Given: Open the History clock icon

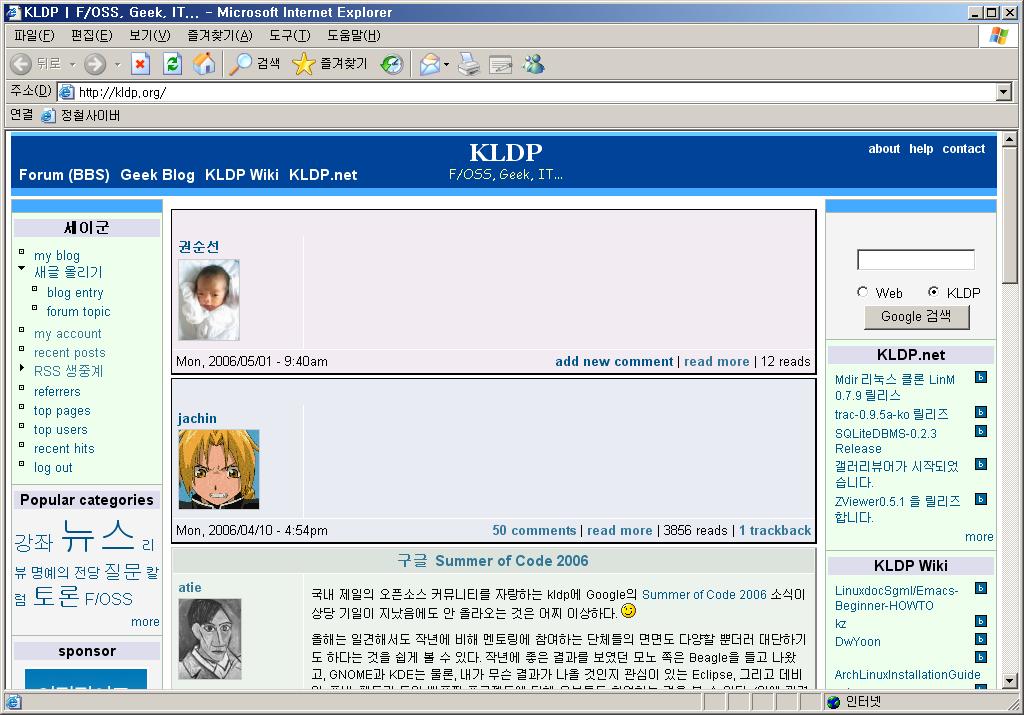Looking at the screenshot, I should (392, 64).
